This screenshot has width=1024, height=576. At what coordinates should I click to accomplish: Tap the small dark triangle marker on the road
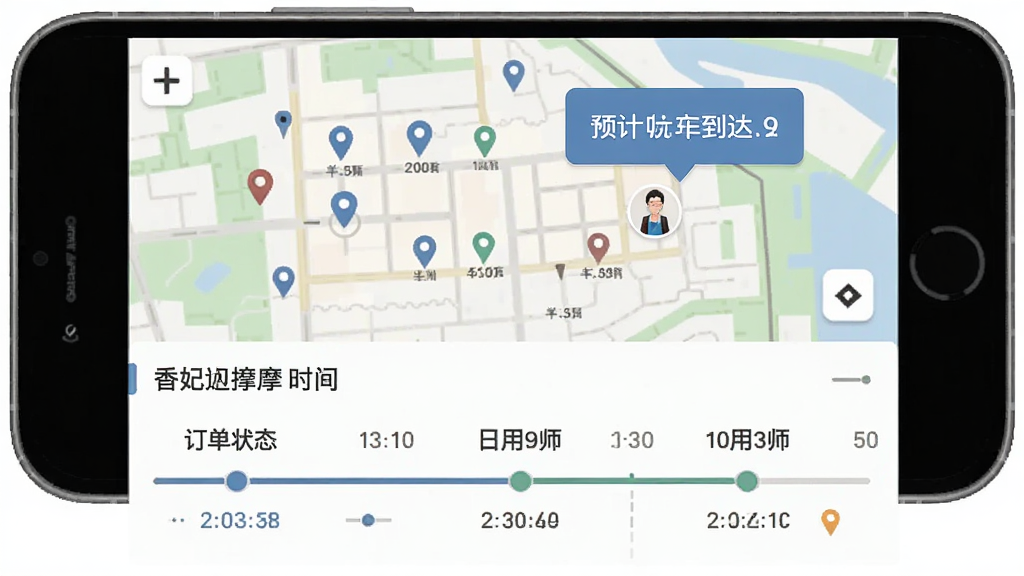(x=560, y=272)
